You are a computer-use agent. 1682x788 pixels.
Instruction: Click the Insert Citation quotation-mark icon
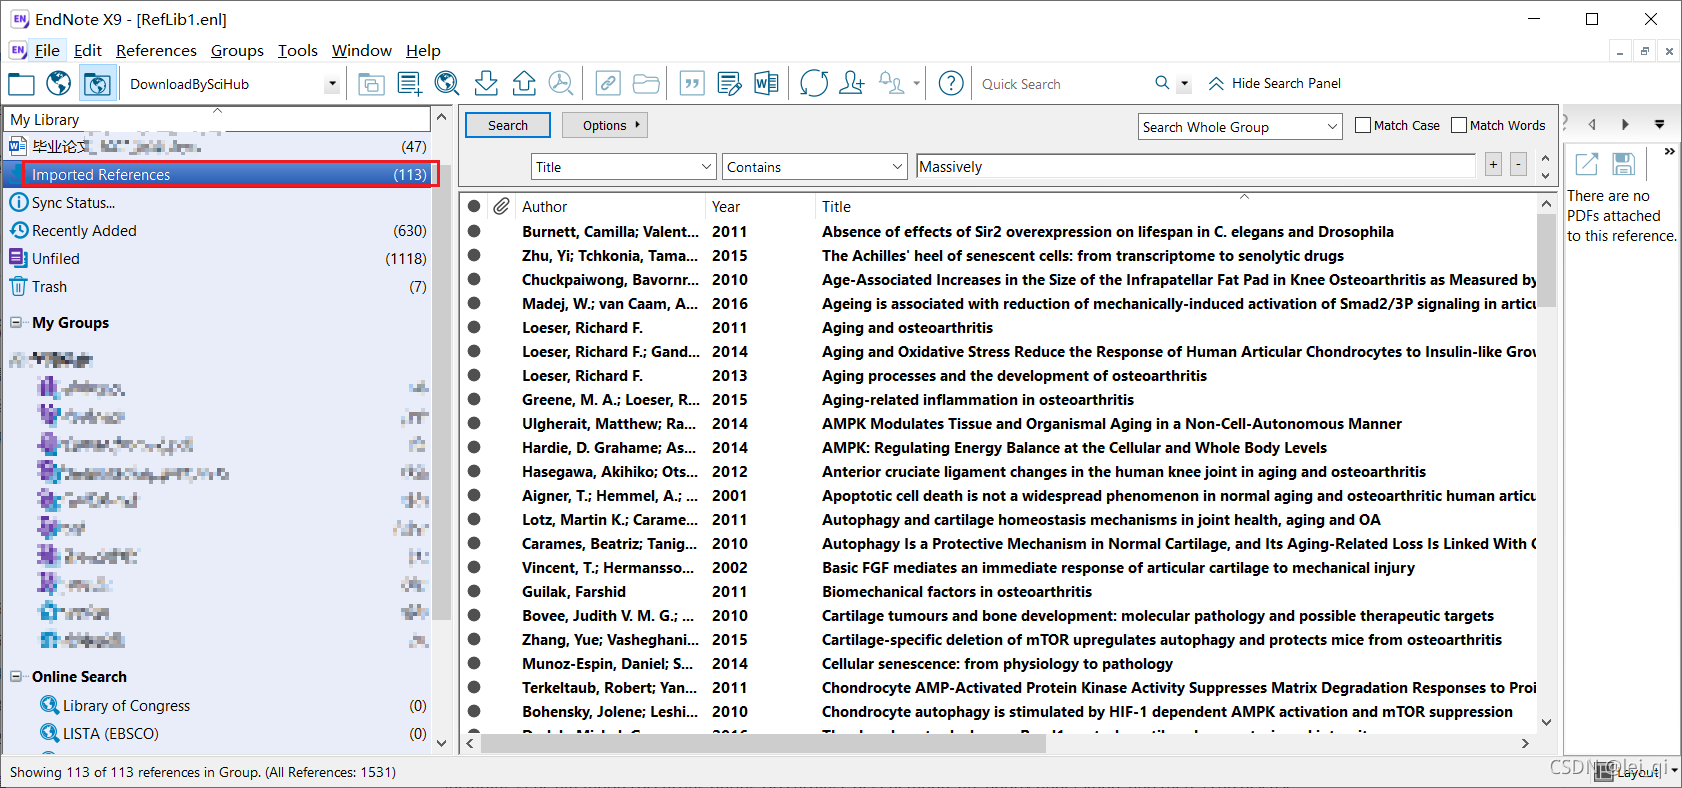691,84
